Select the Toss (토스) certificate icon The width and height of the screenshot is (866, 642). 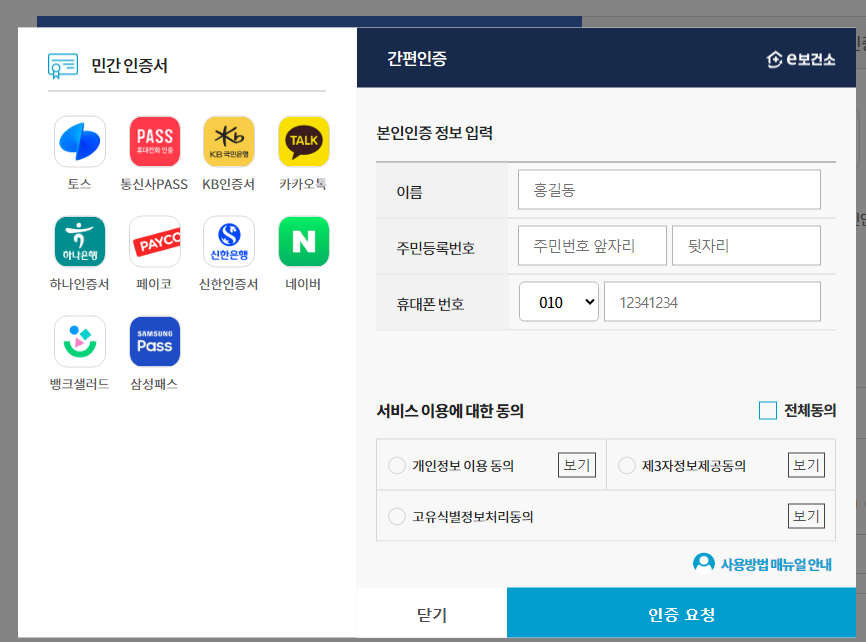point(80,141)
